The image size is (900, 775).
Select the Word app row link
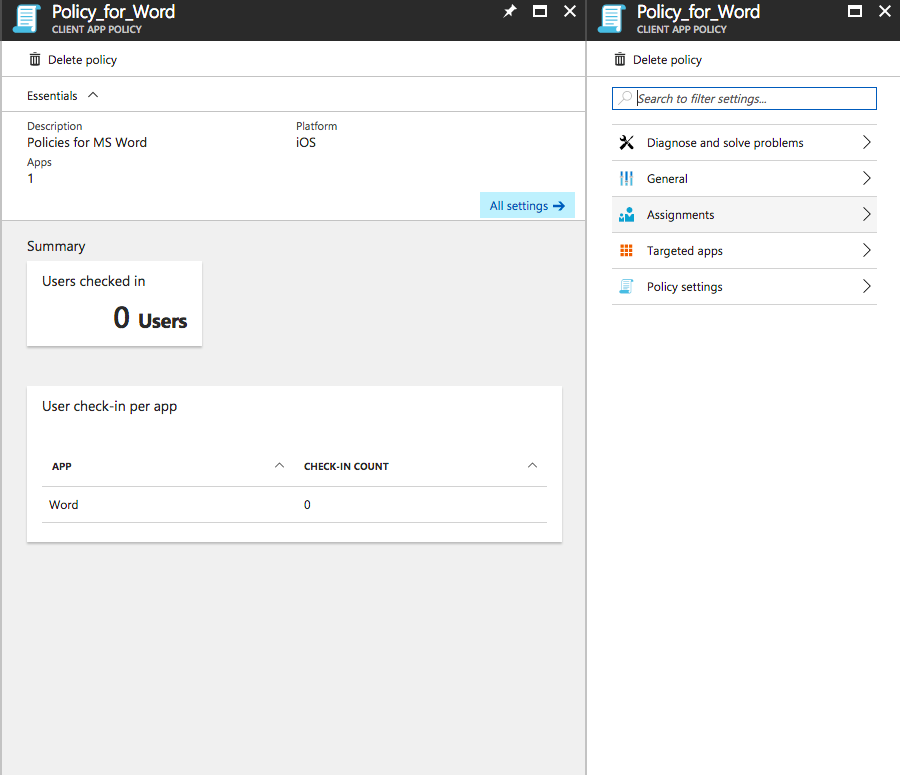pos(63,504)
